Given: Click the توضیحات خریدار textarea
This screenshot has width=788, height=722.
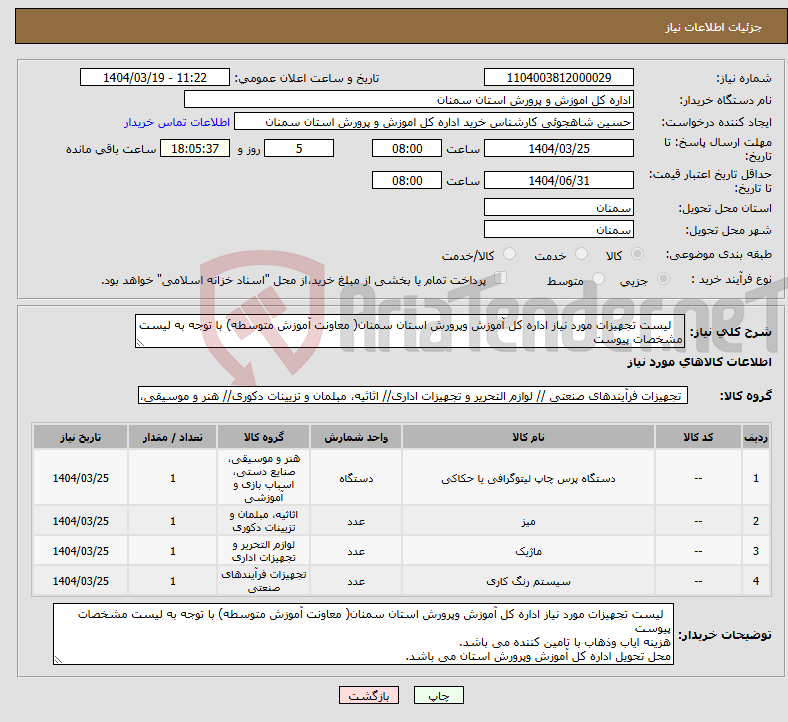Looking at the screenshot, I should (x=363, y=634).
